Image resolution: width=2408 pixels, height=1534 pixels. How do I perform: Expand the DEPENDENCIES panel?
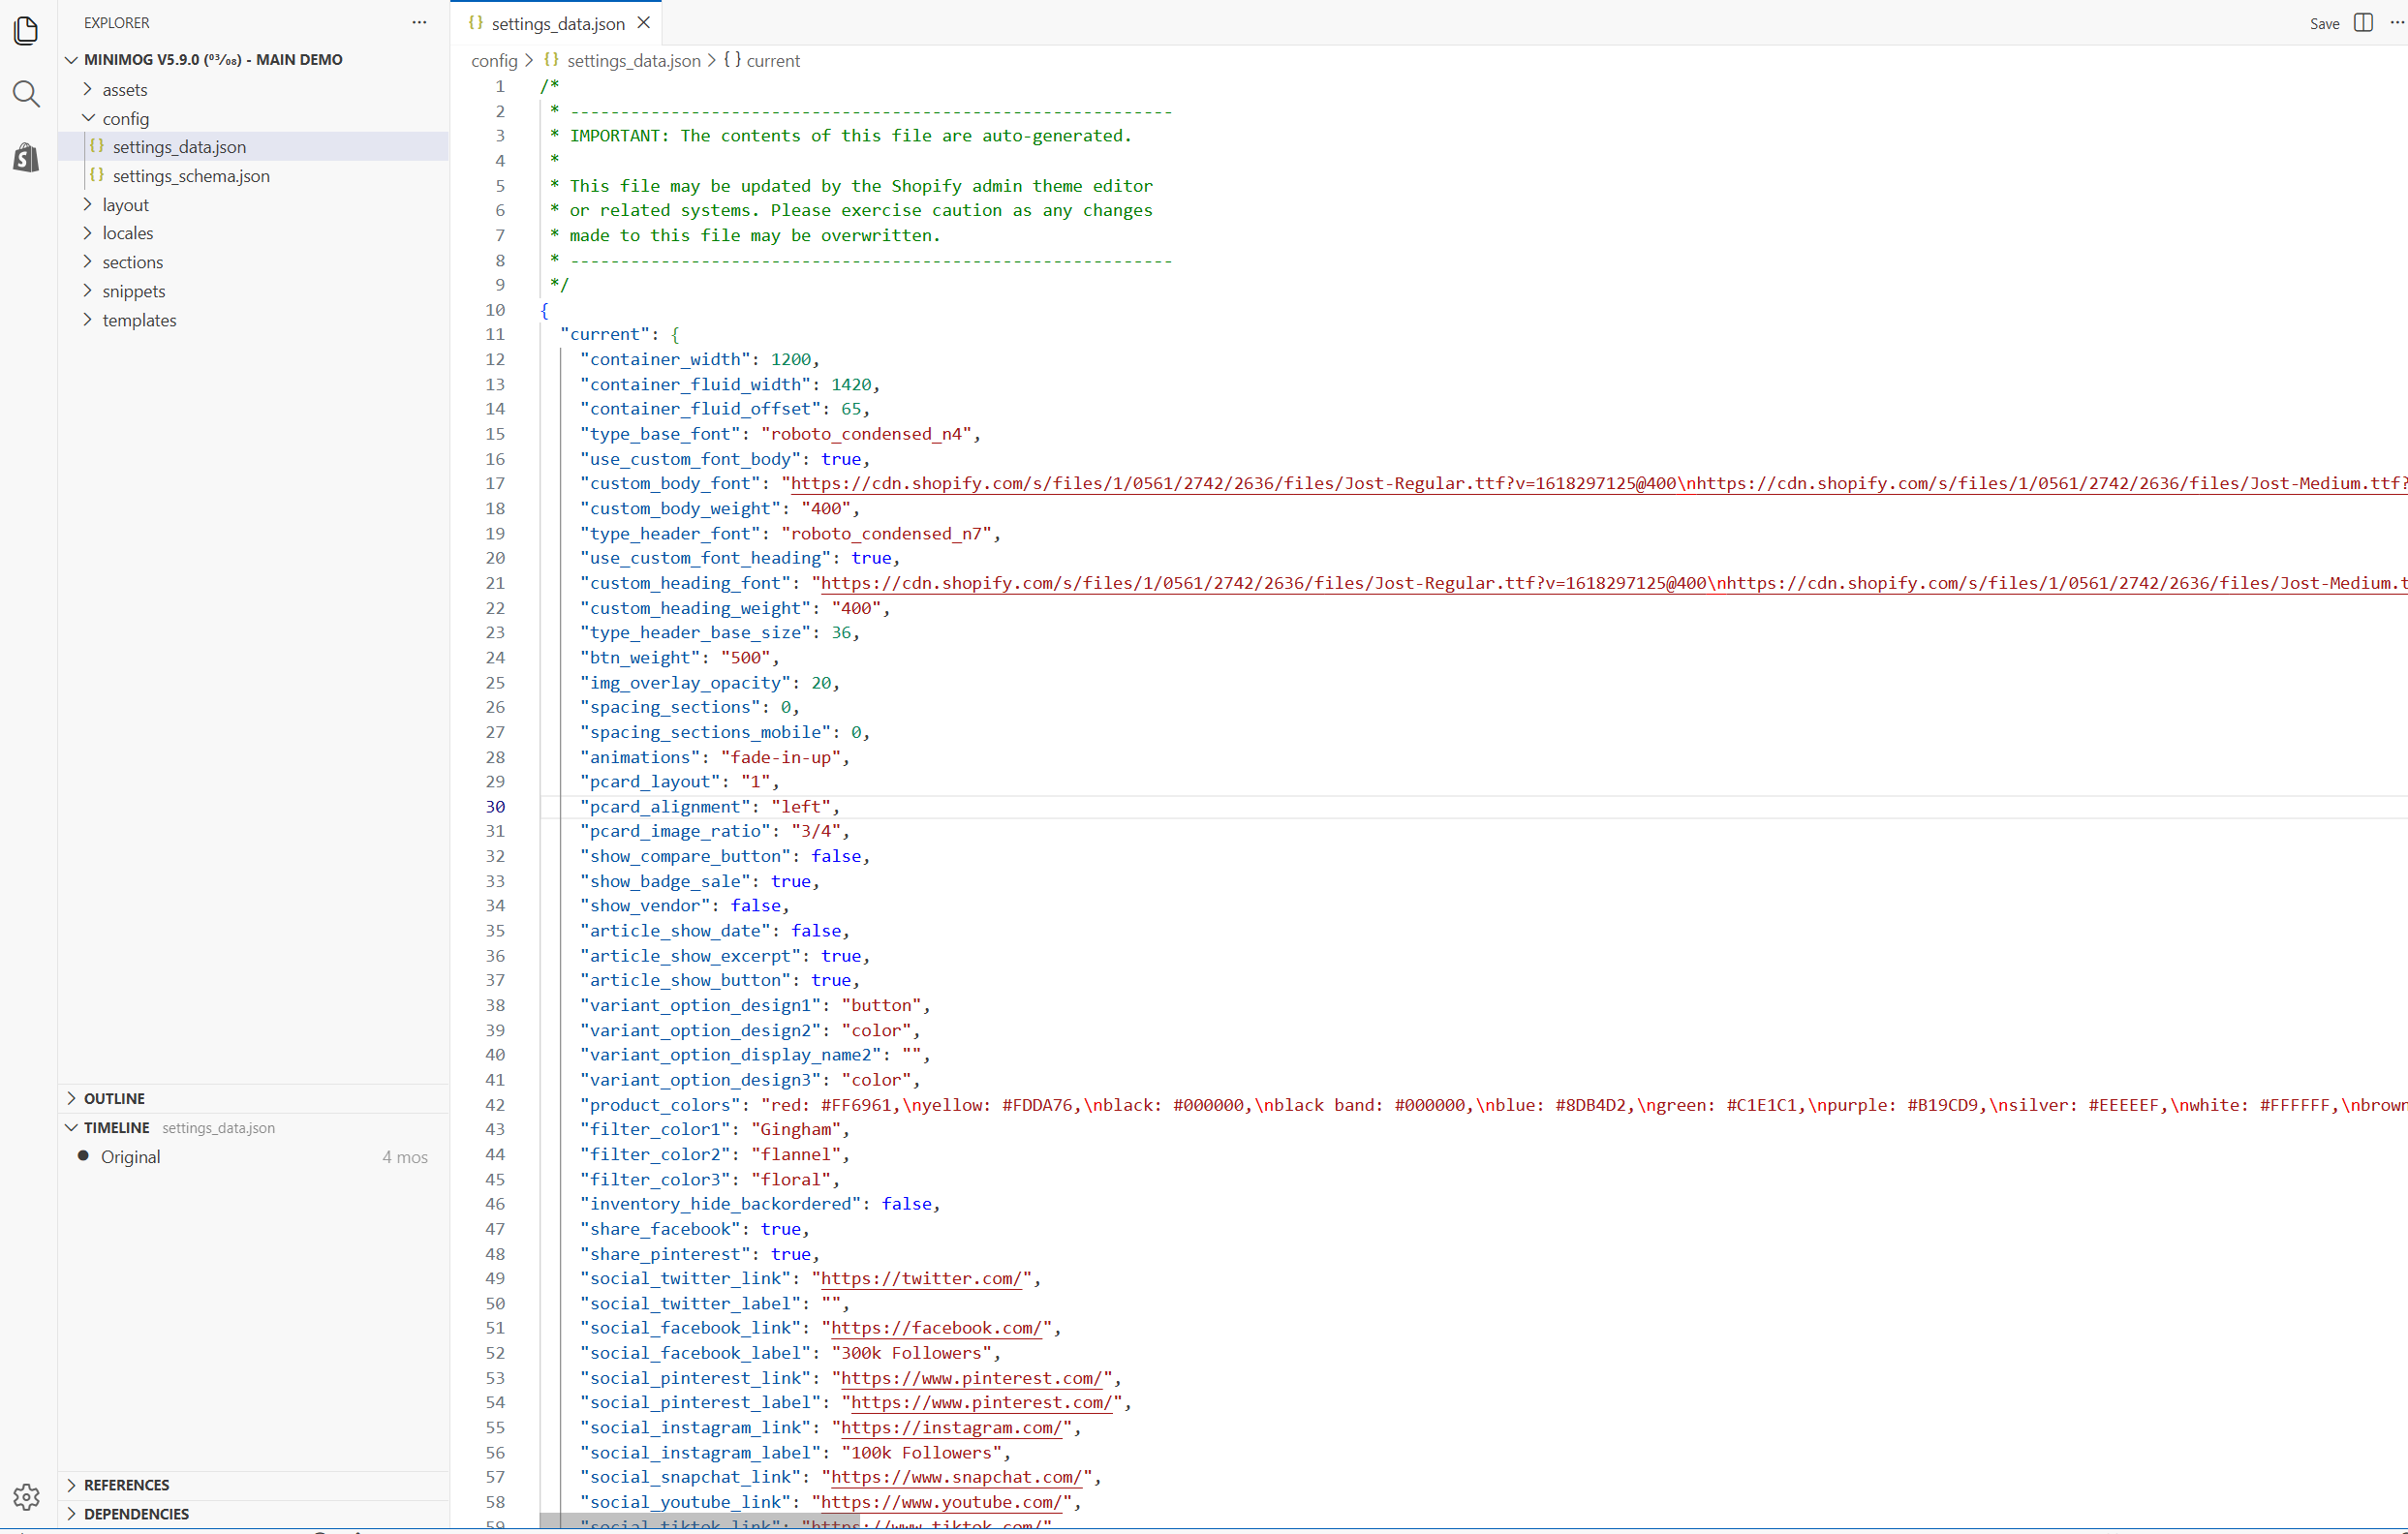coord(136,1514)
